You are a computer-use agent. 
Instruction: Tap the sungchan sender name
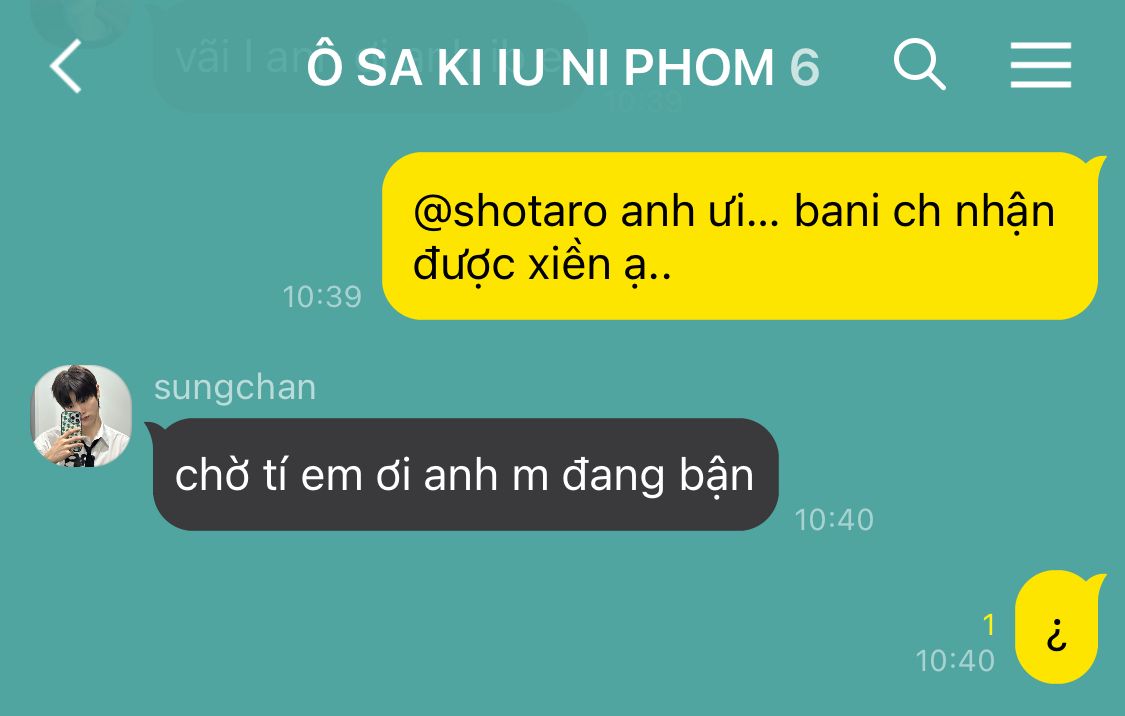pos(235,387)
